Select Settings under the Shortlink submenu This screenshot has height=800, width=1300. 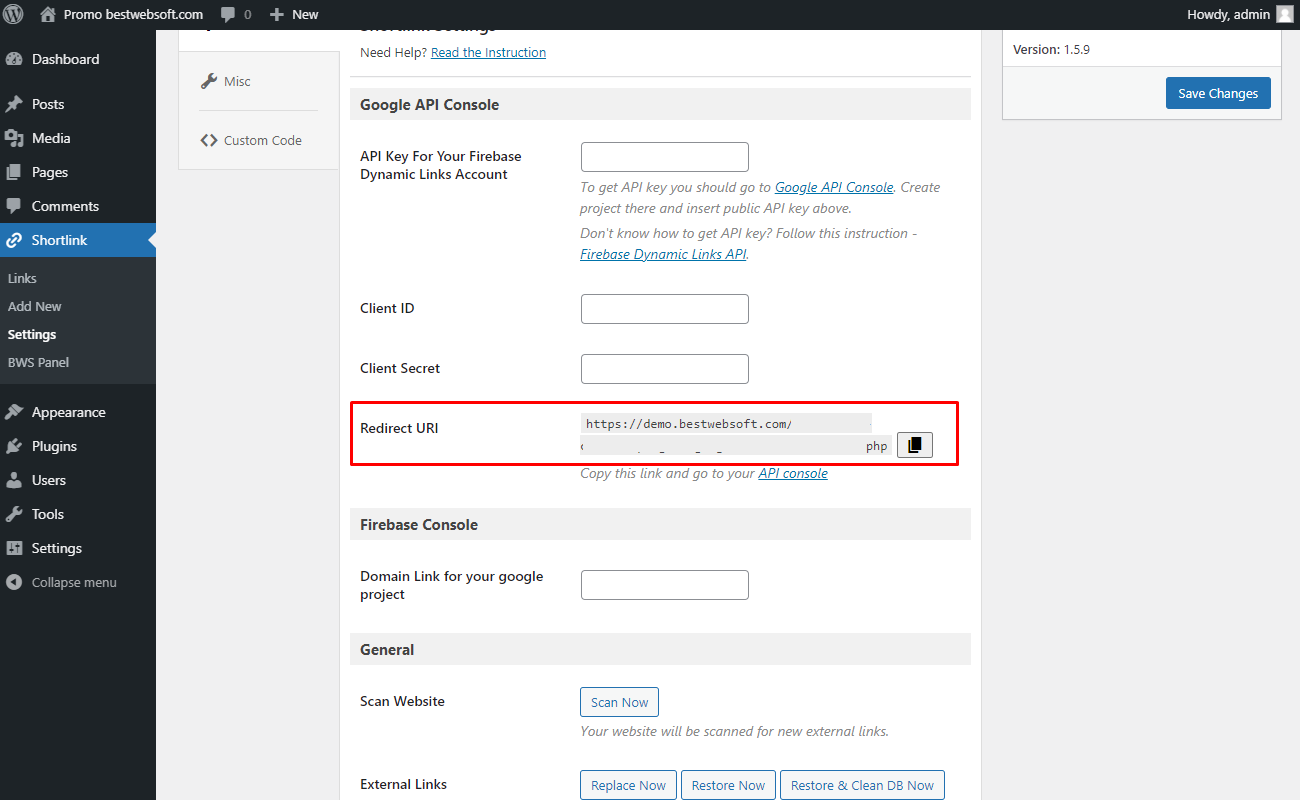tap(32, 334)
